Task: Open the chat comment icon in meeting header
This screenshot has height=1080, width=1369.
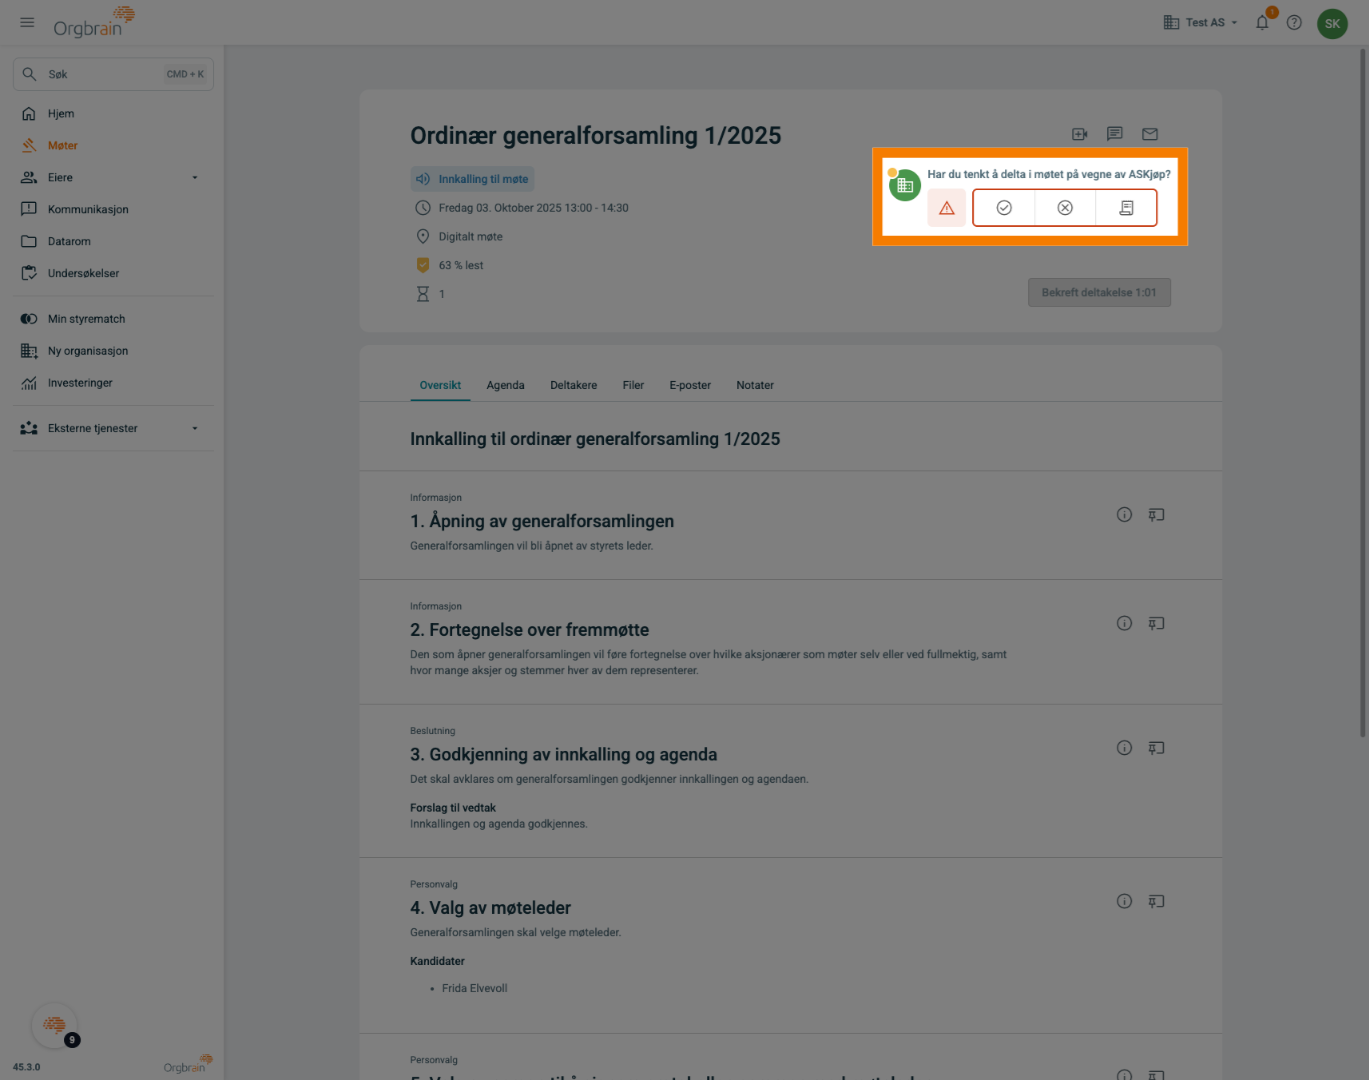Action: tap(1115, 134)
